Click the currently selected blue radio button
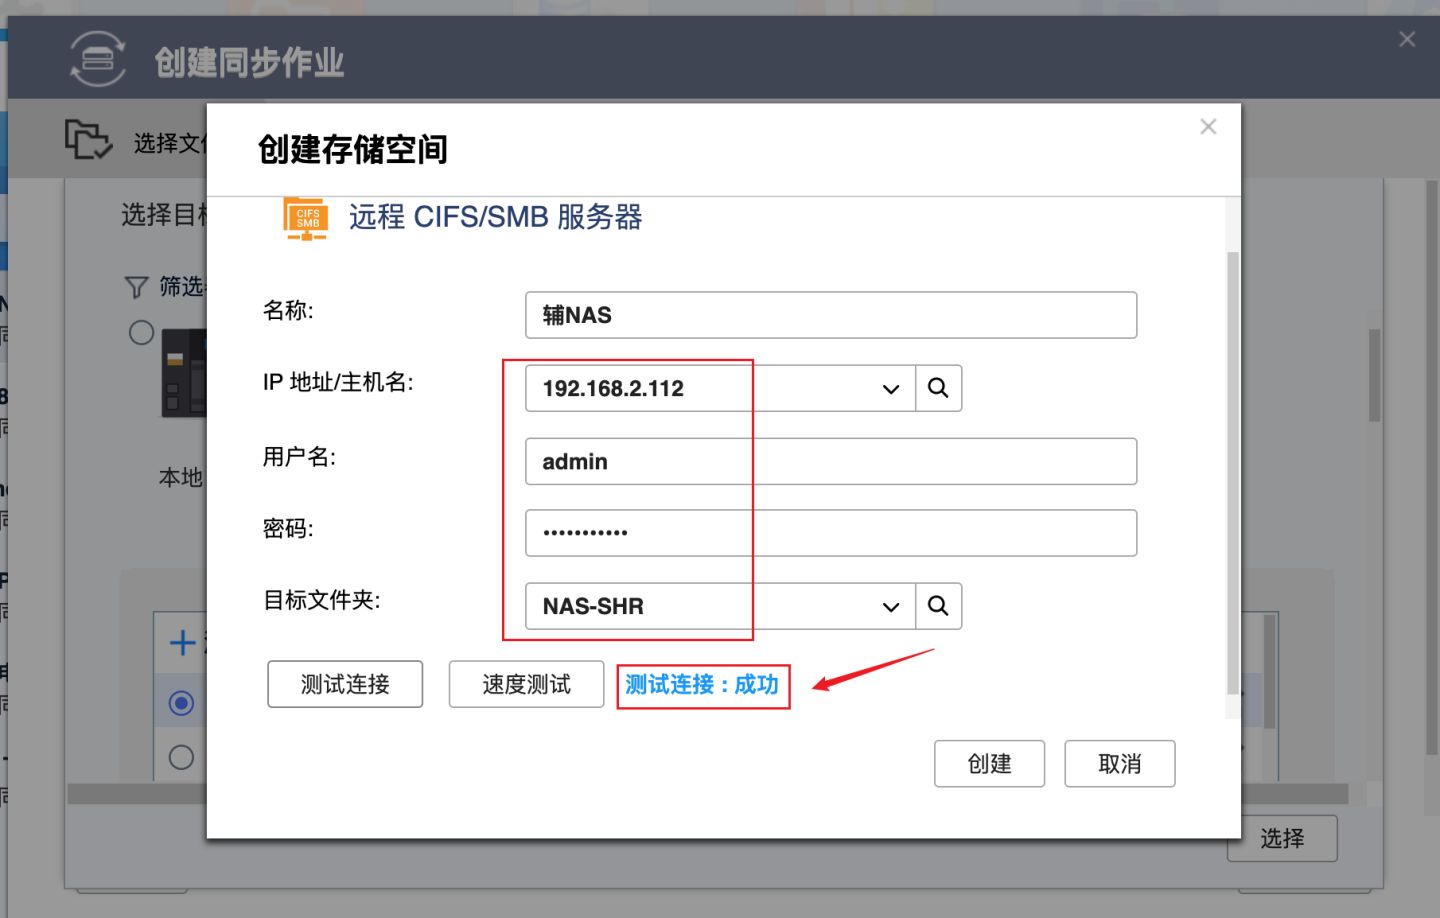This screenshot has width=1440, height=918. pos(181,703)
